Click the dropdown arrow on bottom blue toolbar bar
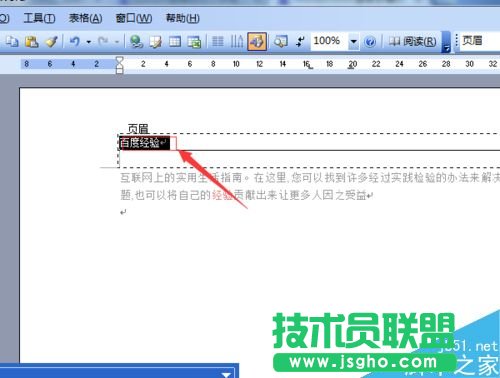Image resolution: width=500 pixels, height=378 pixels. click(x=226, y=374)
